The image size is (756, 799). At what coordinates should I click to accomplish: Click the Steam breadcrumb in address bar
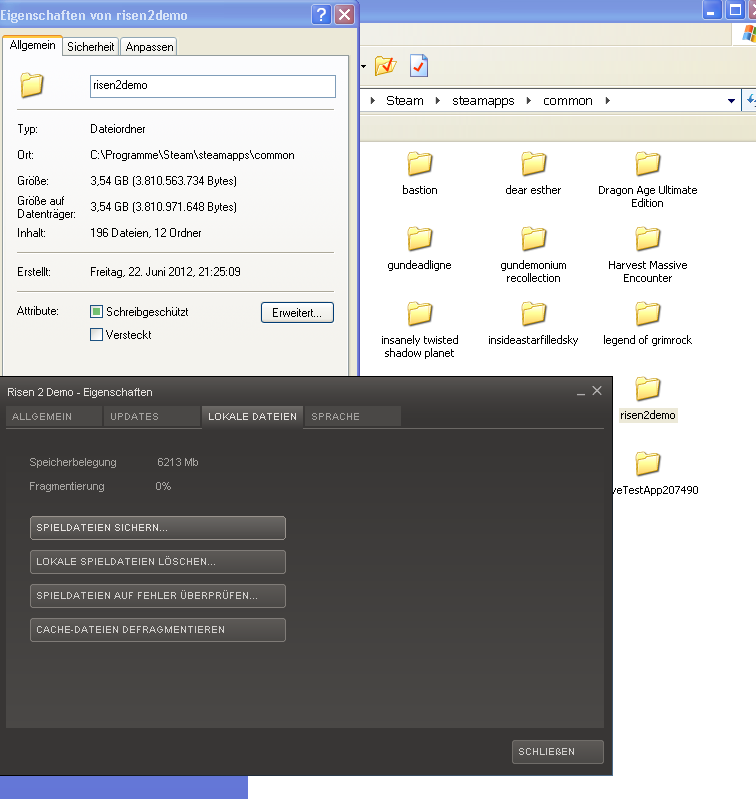pyautogui.click(x=404, y=100)
